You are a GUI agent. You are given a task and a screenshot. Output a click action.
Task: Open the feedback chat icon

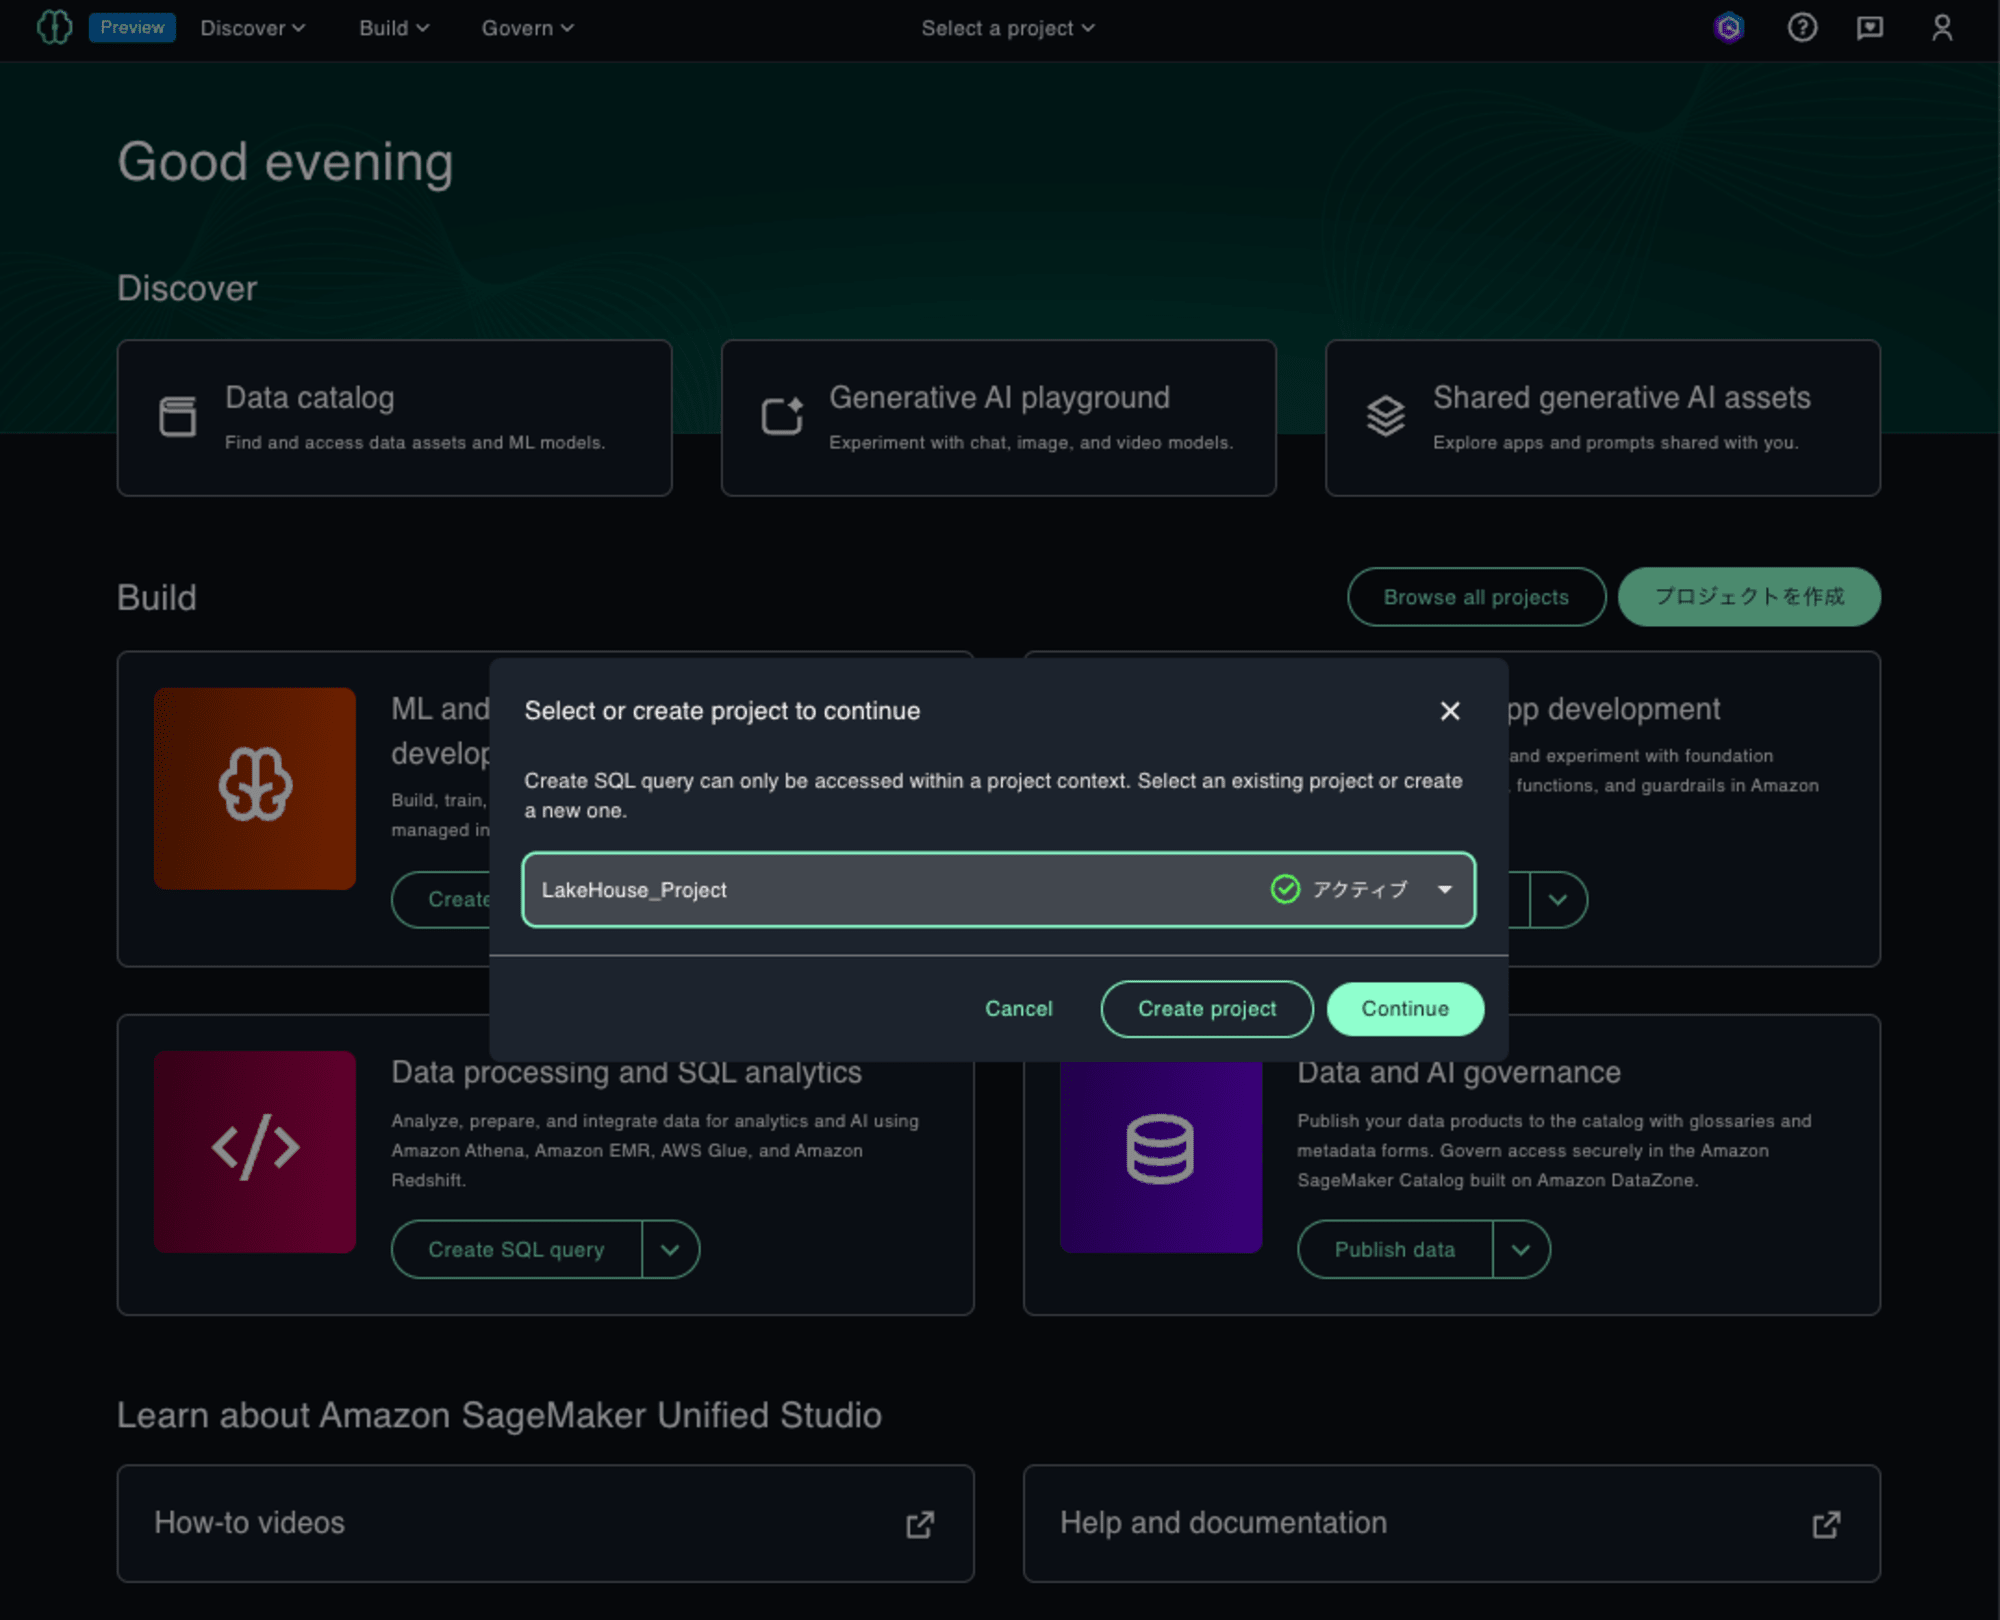click(1870, 28)
